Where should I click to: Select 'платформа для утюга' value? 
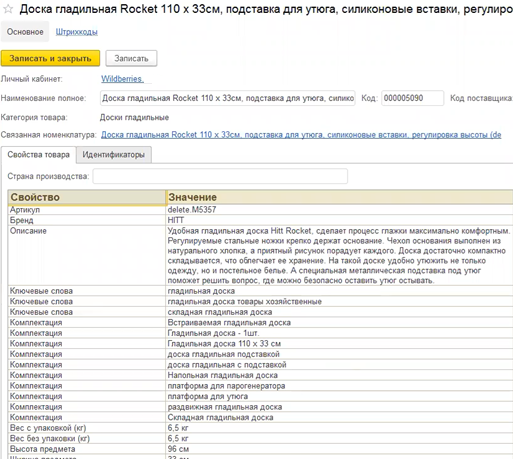coord(339,396)
